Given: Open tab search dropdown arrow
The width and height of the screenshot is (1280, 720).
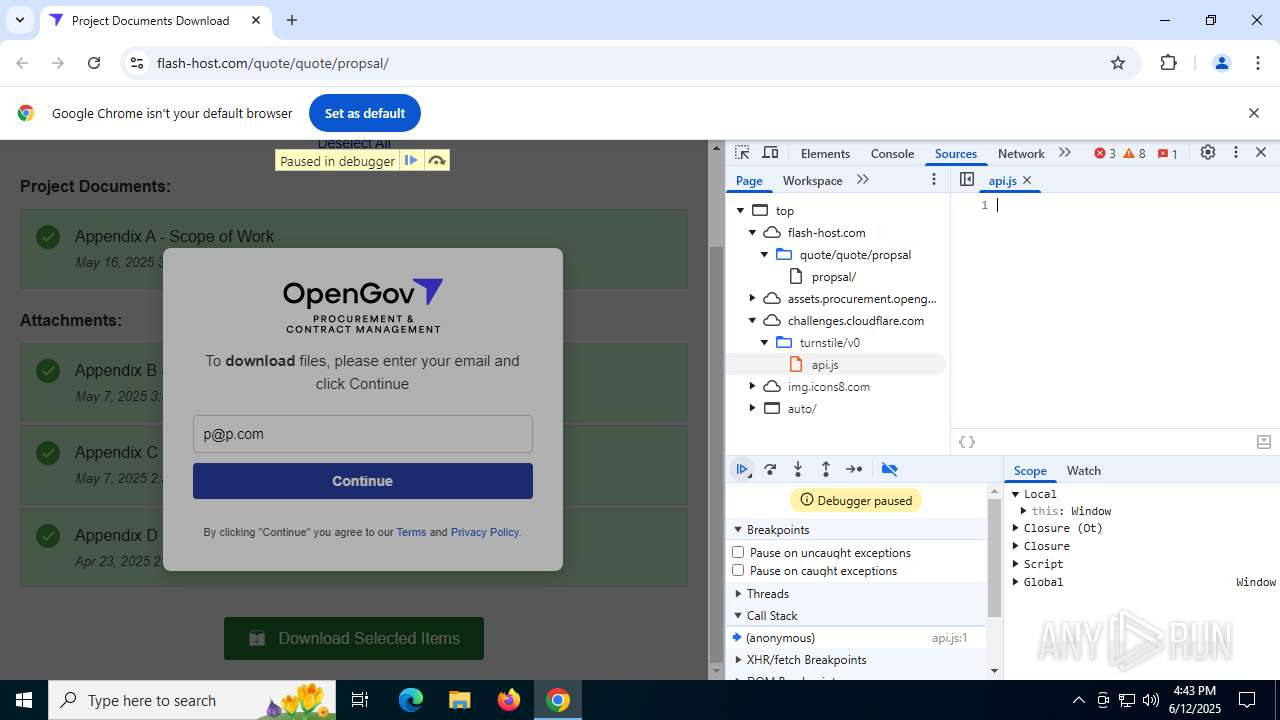Looking at the screenshot, I should 19,20.
